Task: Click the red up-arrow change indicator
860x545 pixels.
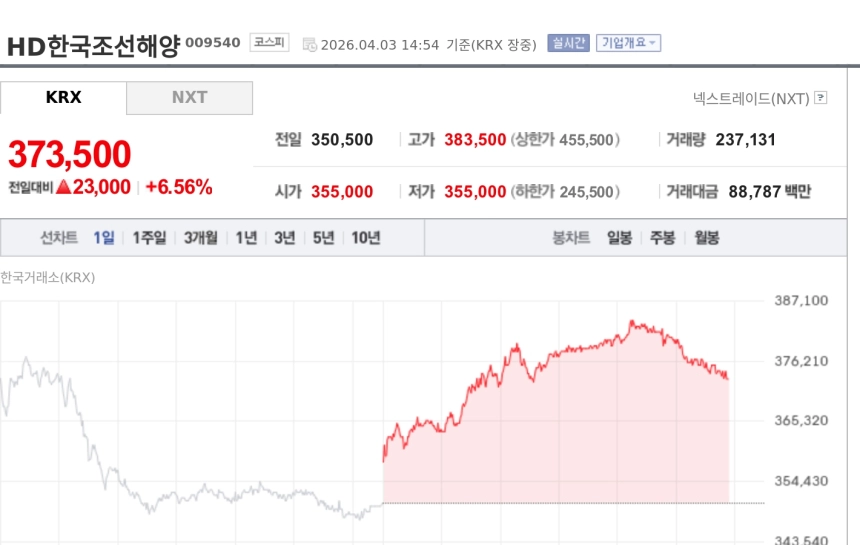Action: 63,186
